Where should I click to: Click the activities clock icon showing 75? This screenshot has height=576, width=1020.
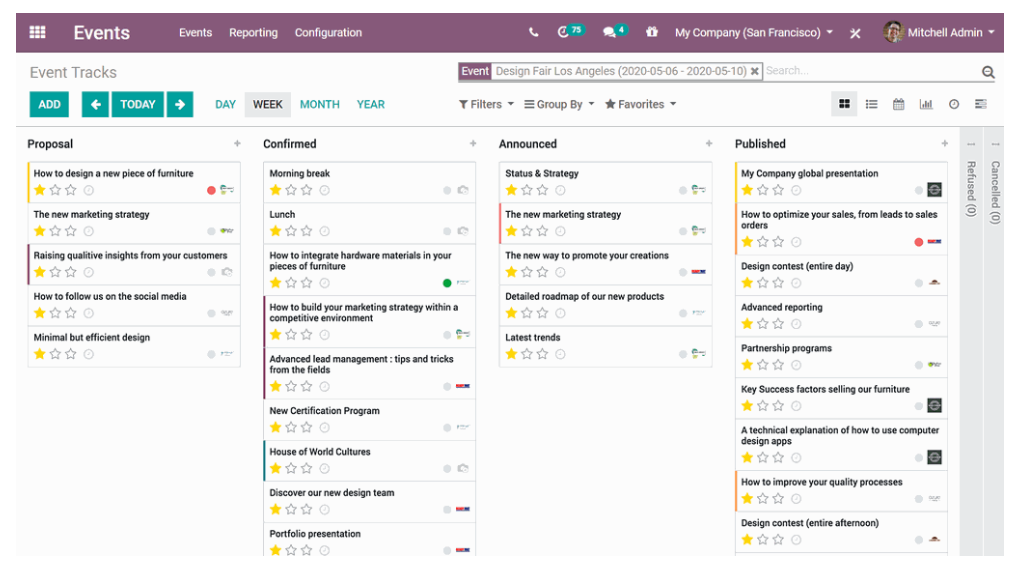(x=567, y=31)
